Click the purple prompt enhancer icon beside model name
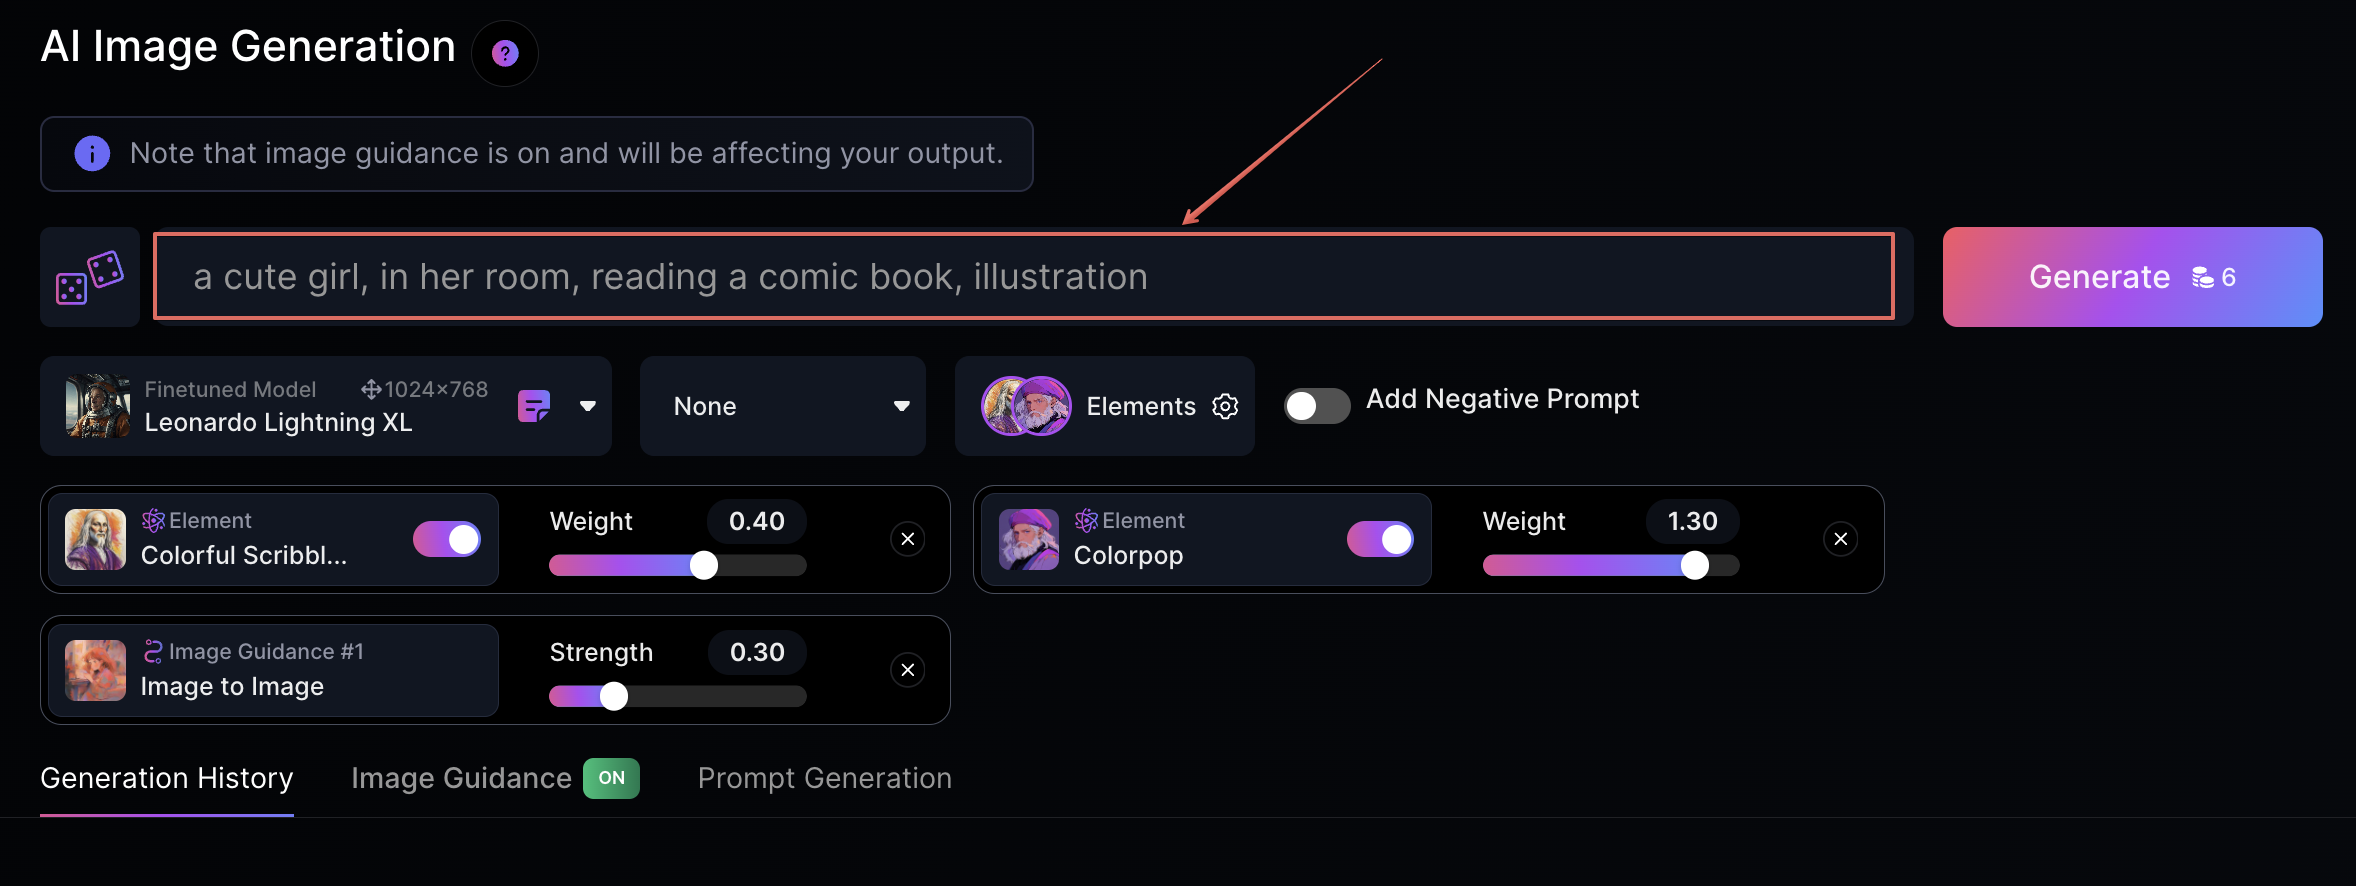The height and width of the screenshot is (886, 2356). (534, 406)
